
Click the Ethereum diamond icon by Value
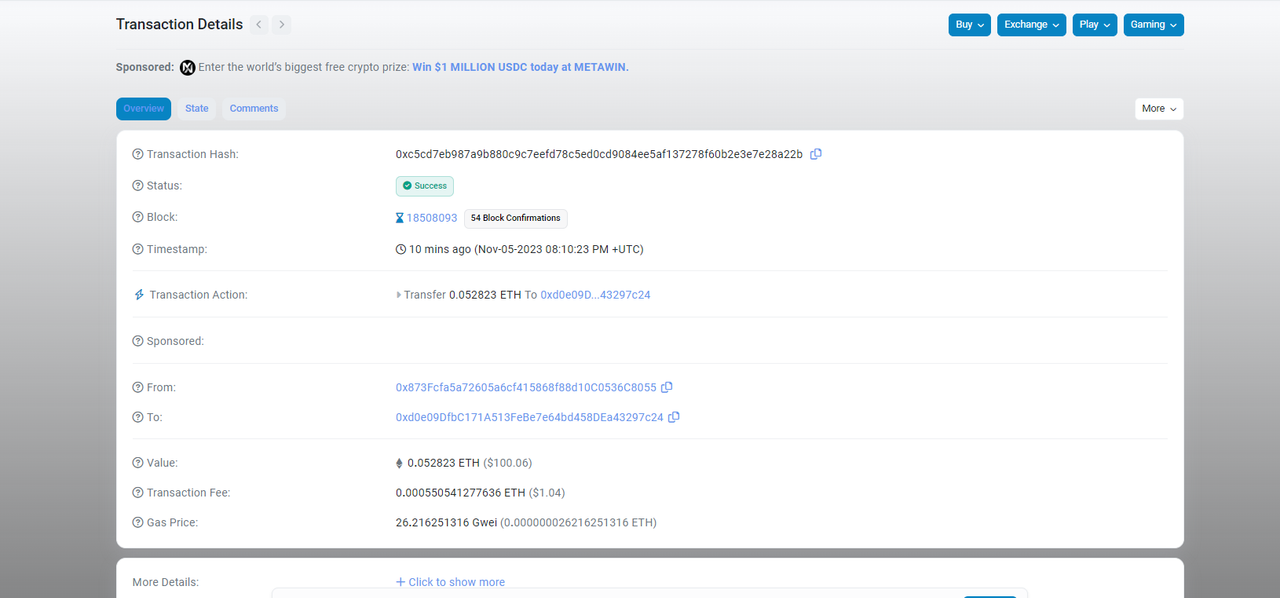(400, 463)
